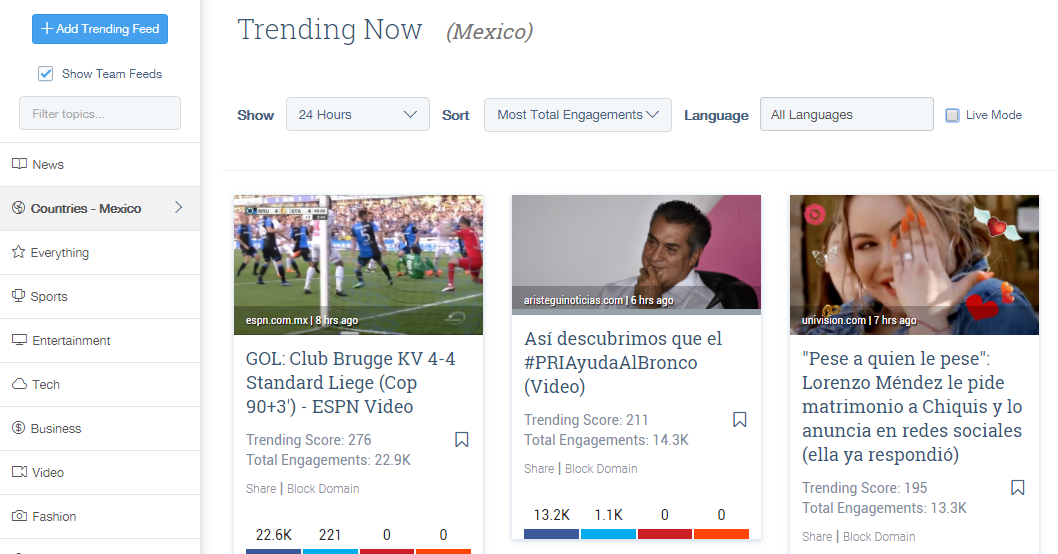Image resolution: width=1058 pixels, height=554 pixels.
Task: Open the Club Brugge soccer thumbnail
Action: pyautogui.click(x=358, y=265)
